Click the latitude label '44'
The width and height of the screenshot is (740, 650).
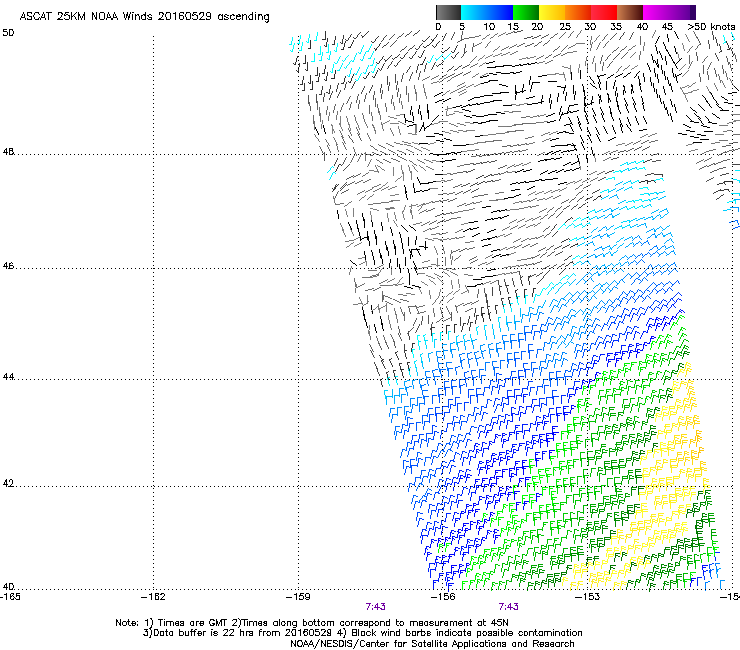[8, 377]
